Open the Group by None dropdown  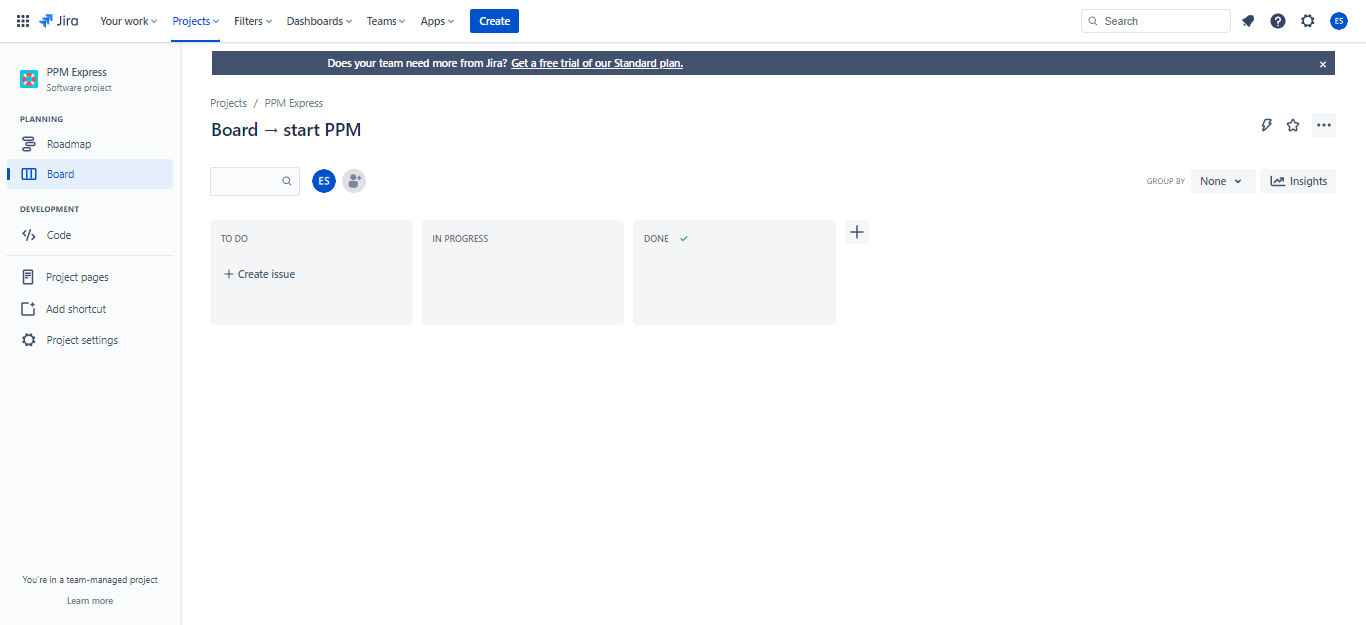pos(1223,181)
